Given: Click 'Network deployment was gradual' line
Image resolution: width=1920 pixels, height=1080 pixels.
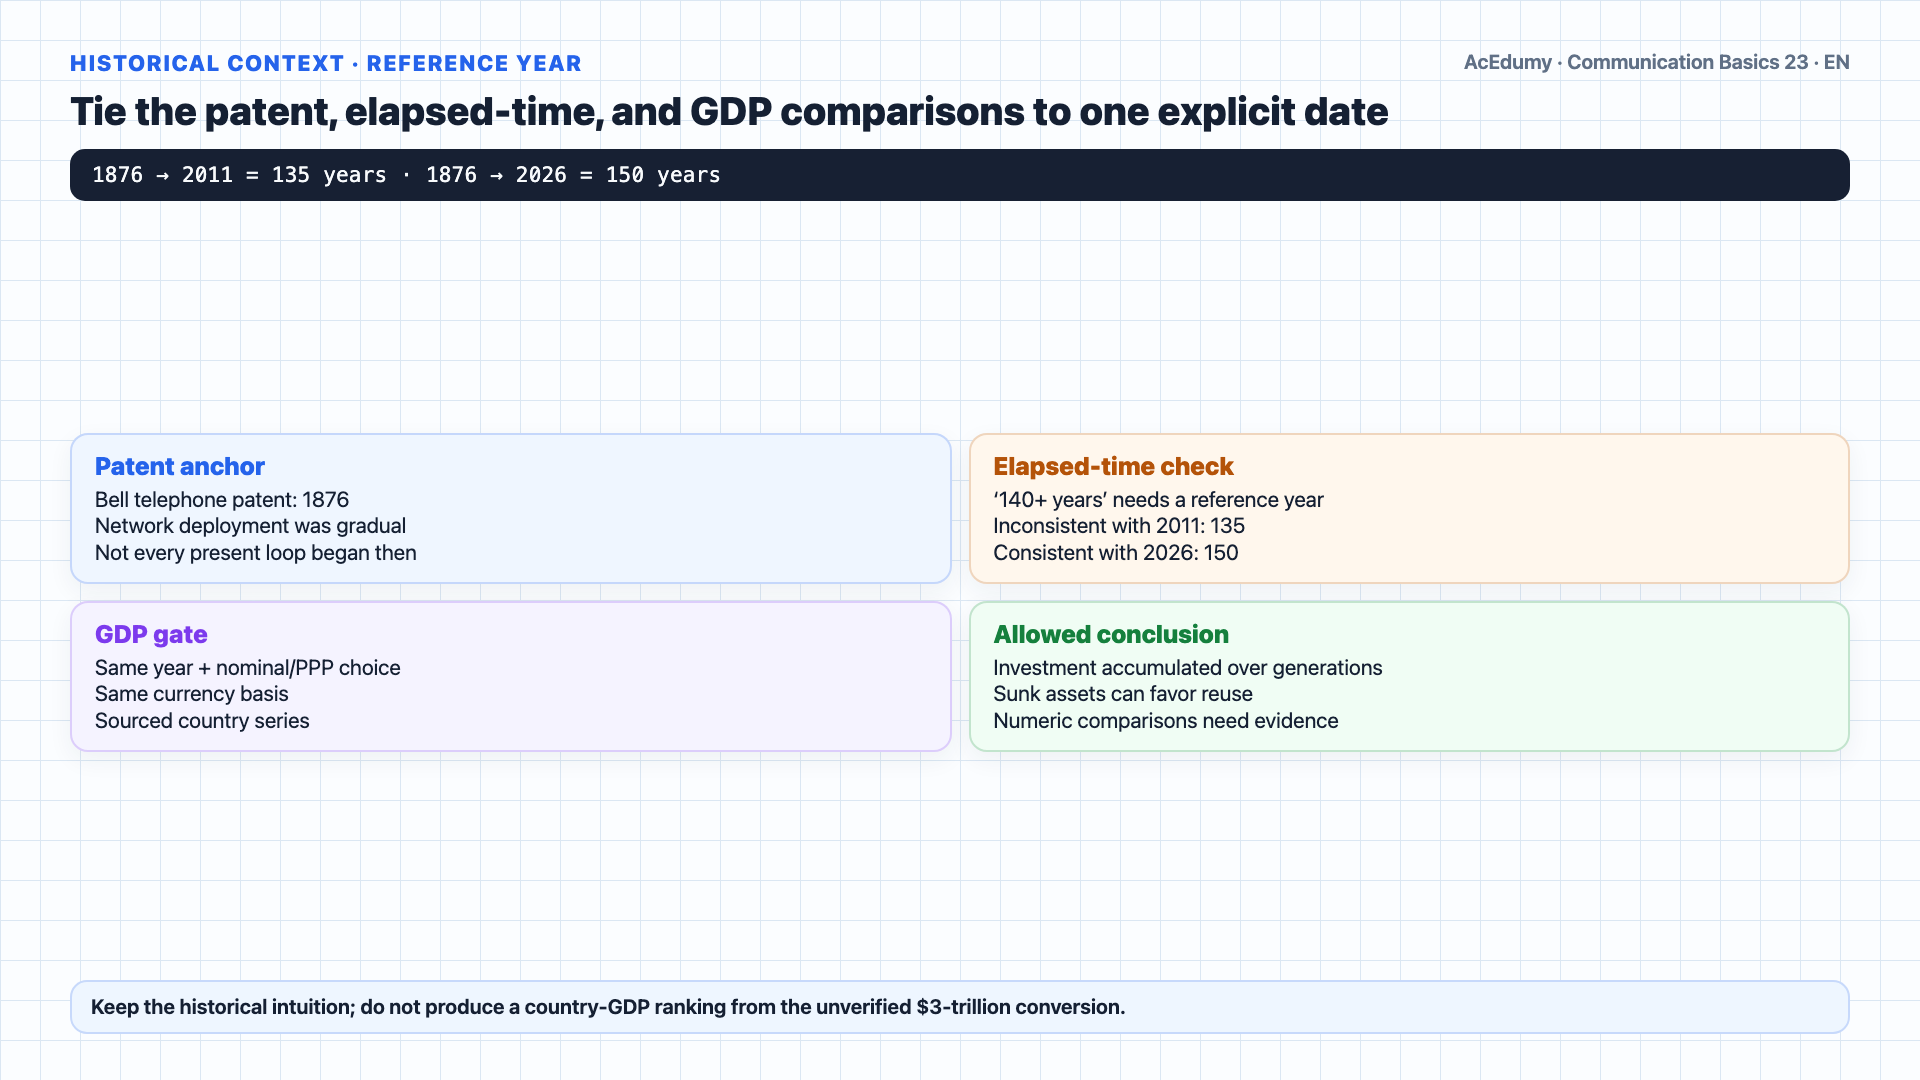Looking at the screenshot, I should coord(250,526).
